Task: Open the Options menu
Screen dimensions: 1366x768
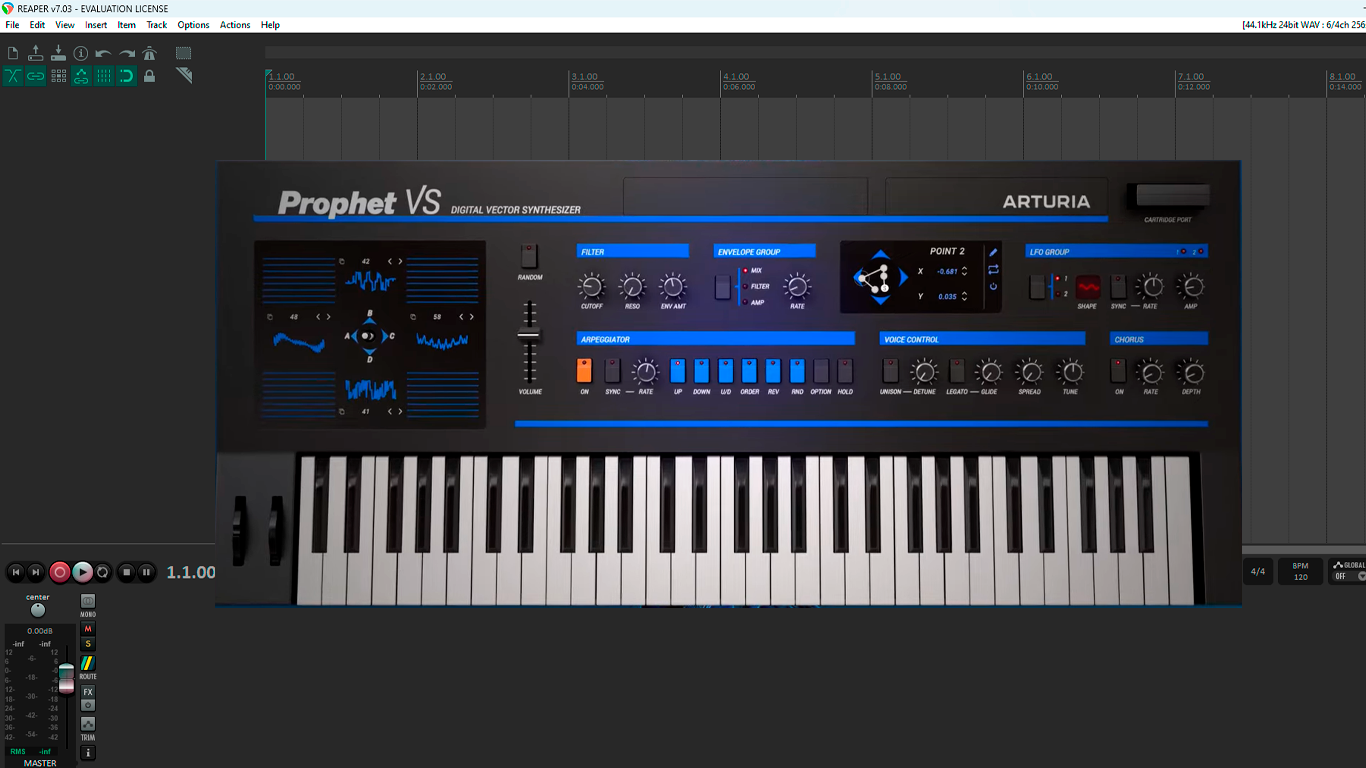Action: point(193,25)
